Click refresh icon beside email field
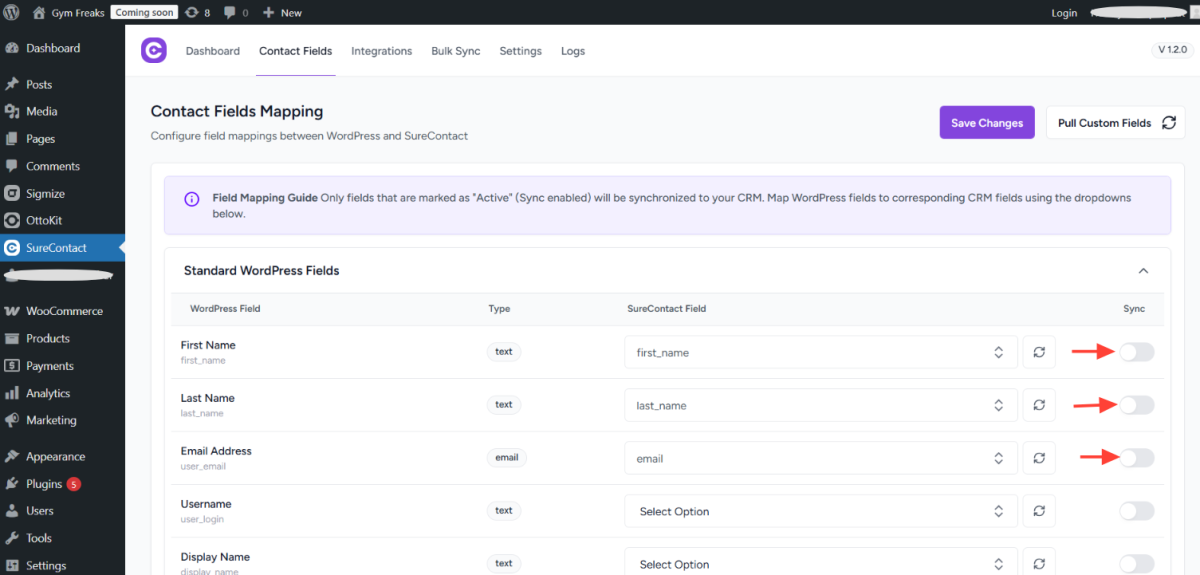 [1039, 458]
